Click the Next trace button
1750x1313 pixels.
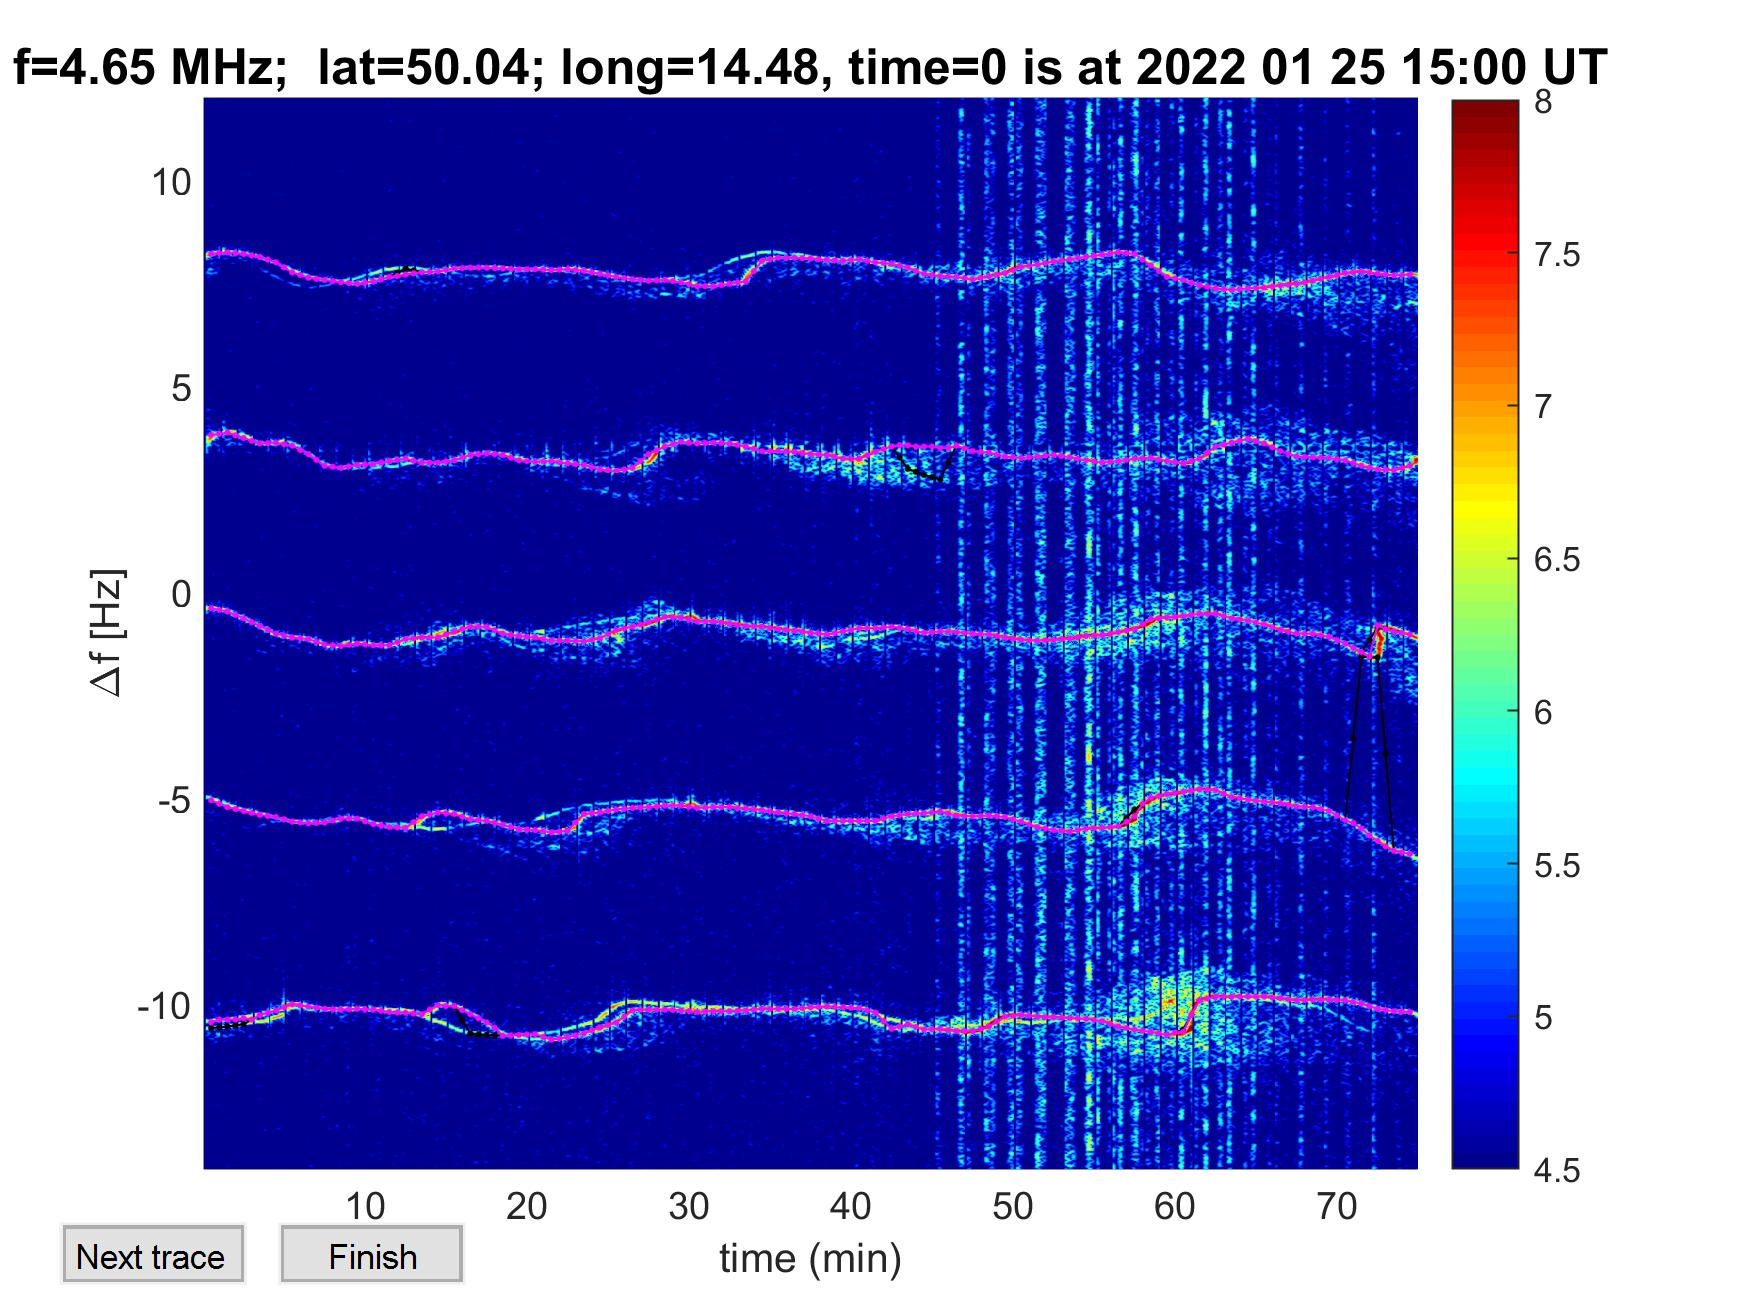pyautogui.click(x=152, y=1254)
